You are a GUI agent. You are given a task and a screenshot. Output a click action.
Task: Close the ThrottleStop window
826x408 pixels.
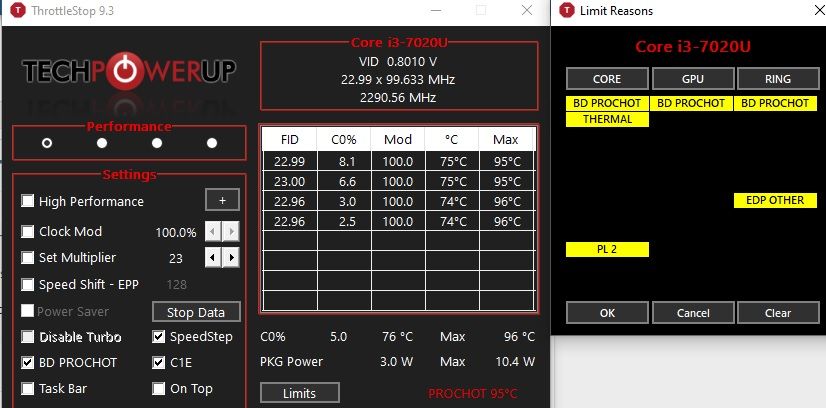tap(527, 11)
